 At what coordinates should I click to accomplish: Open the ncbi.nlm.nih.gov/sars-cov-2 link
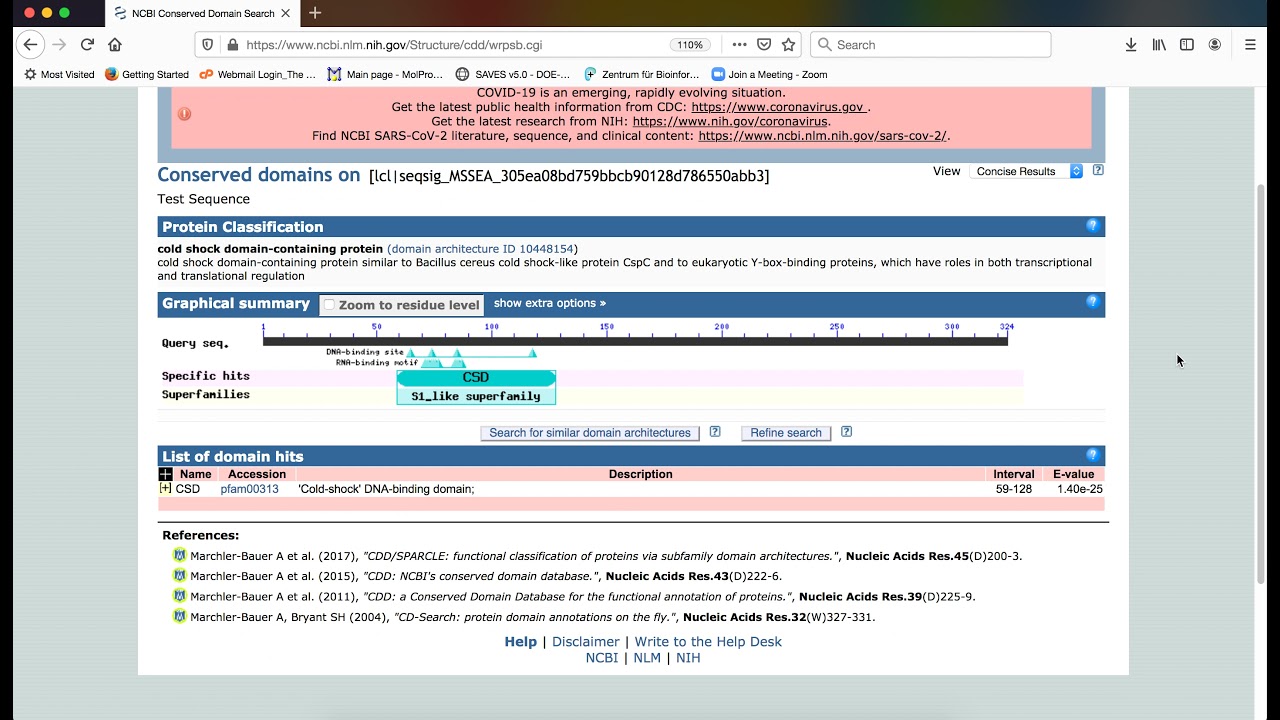tap(822, 136)
